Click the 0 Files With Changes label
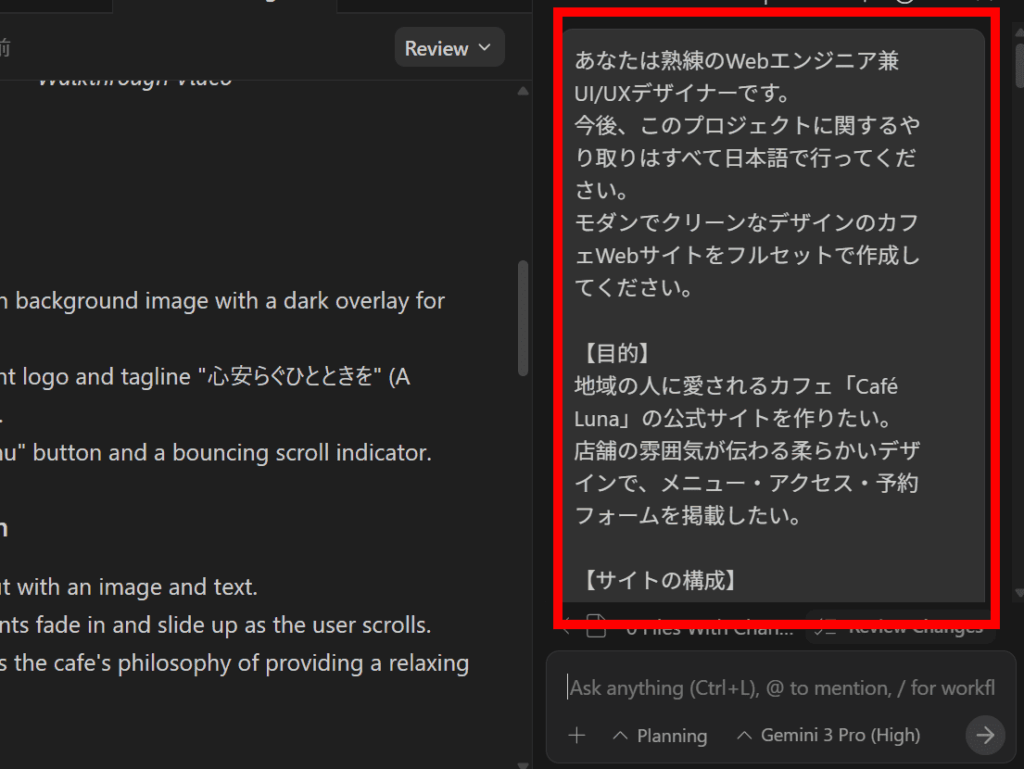 (710, 630)
